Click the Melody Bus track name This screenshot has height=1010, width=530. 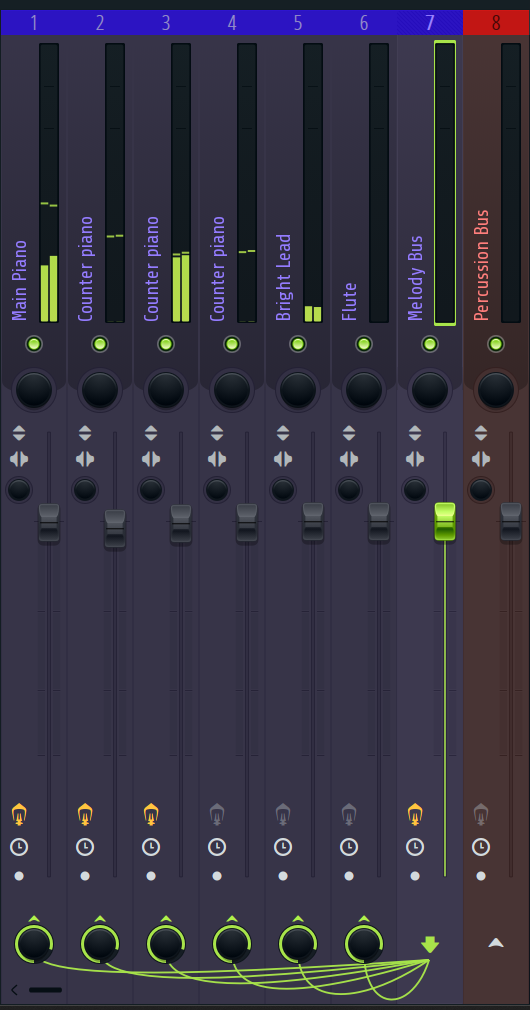click(416, 278)
